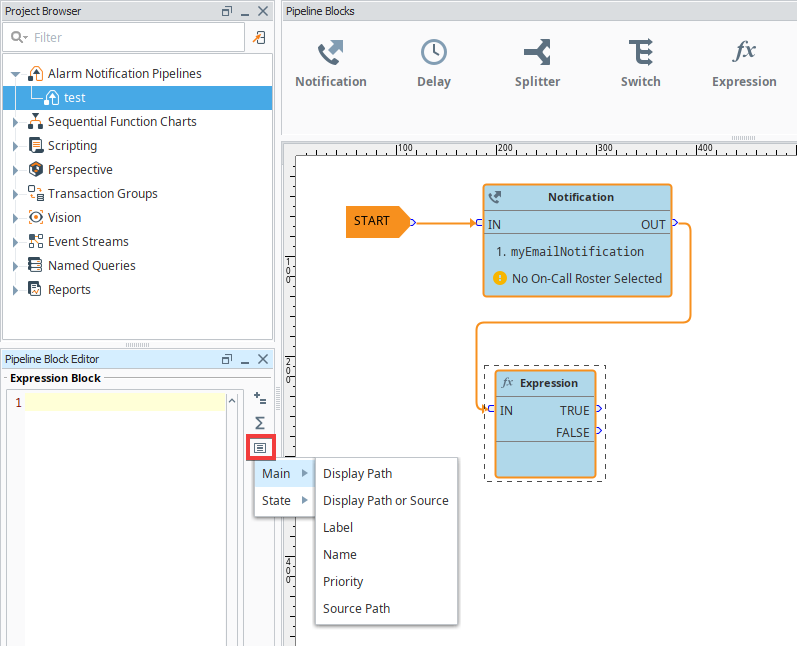The image size is (797, 646).
Task: Choose Display Path or Source
Action: (386, 501)
